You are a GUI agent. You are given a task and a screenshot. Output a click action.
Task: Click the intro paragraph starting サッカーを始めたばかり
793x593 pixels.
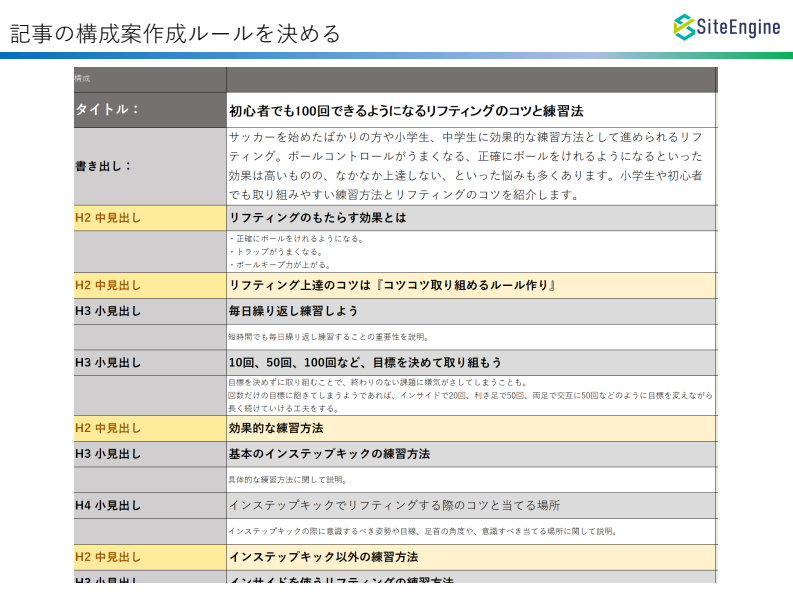465,166
